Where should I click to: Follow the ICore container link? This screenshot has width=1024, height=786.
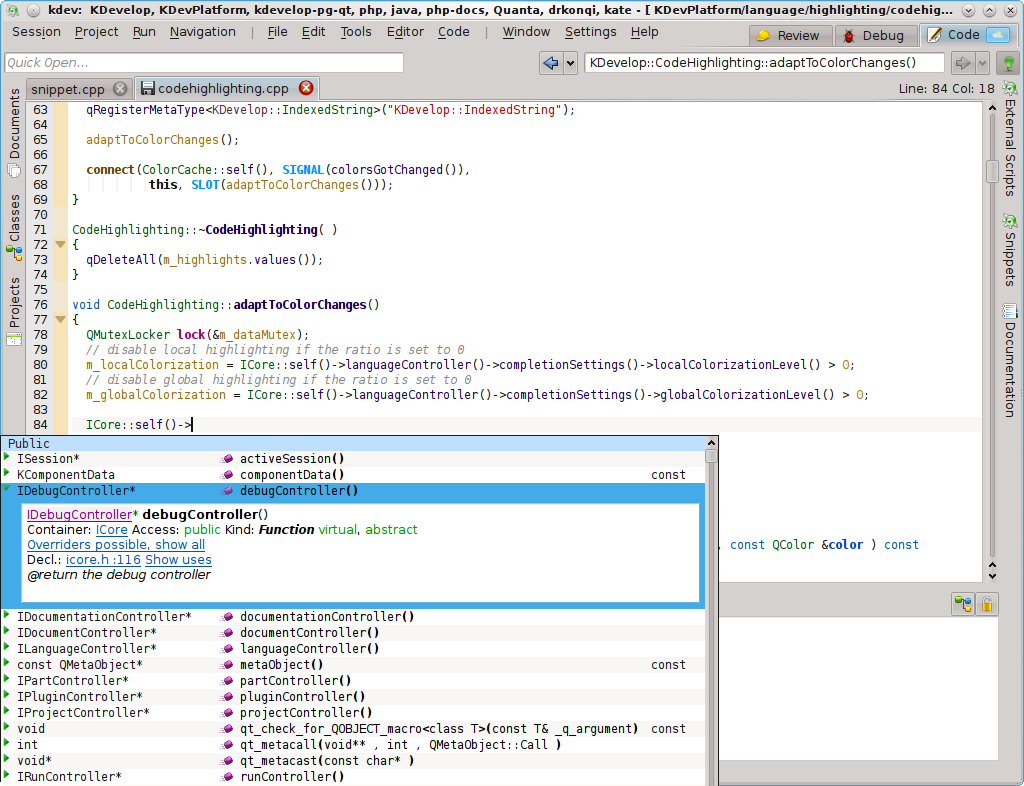point(112,529)
